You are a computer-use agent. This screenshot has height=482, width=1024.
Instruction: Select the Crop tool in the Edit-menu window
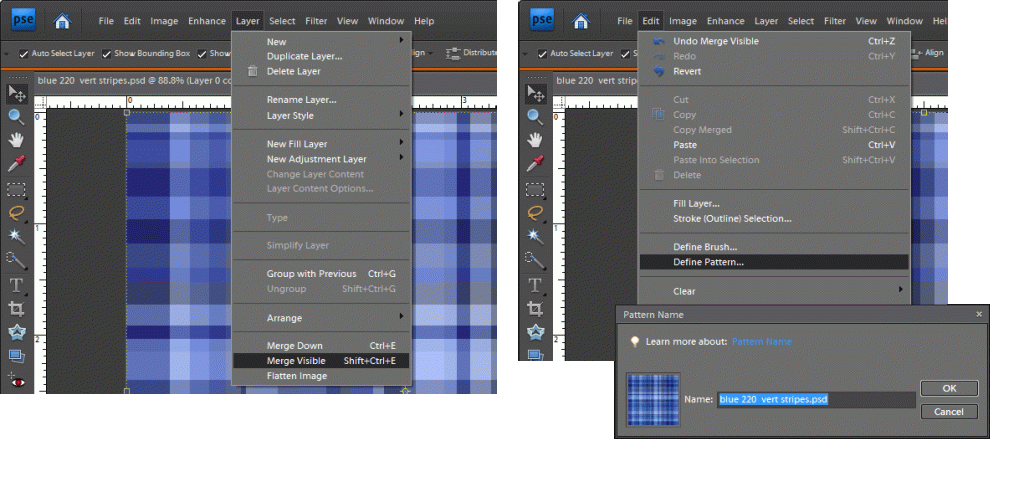tap(536, 309)
